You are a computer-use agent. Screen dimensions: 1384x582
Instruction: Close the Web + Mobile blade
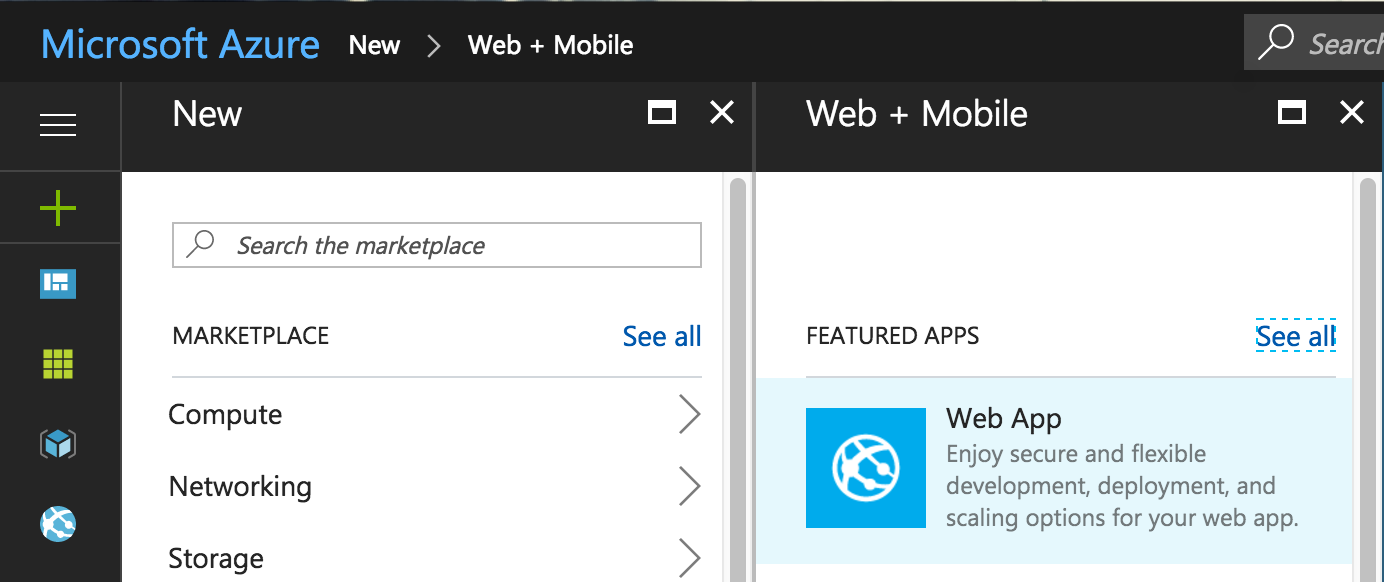[1352, 112]
